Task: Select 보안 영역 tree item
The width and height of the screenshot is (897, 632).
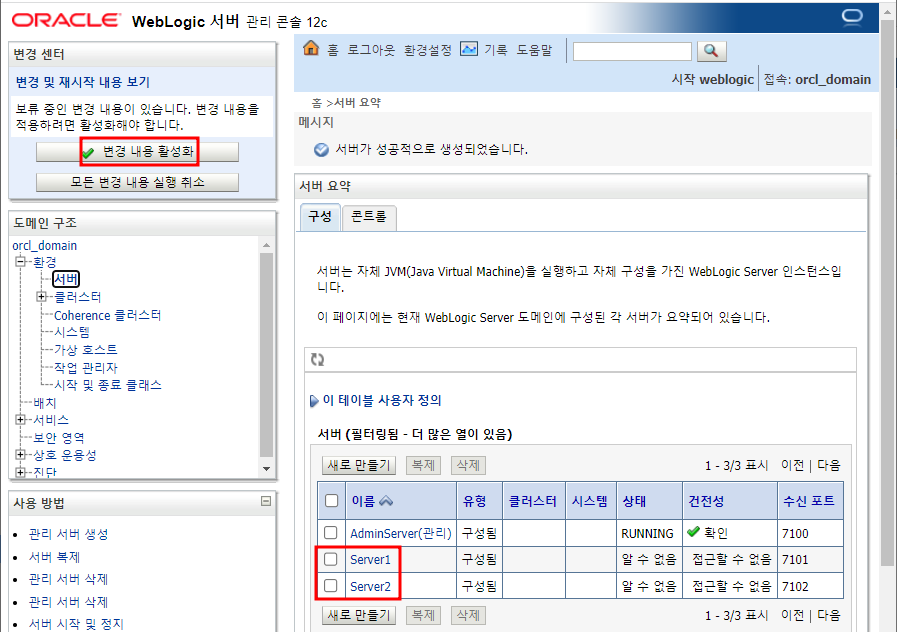Action: click(59, 438)
